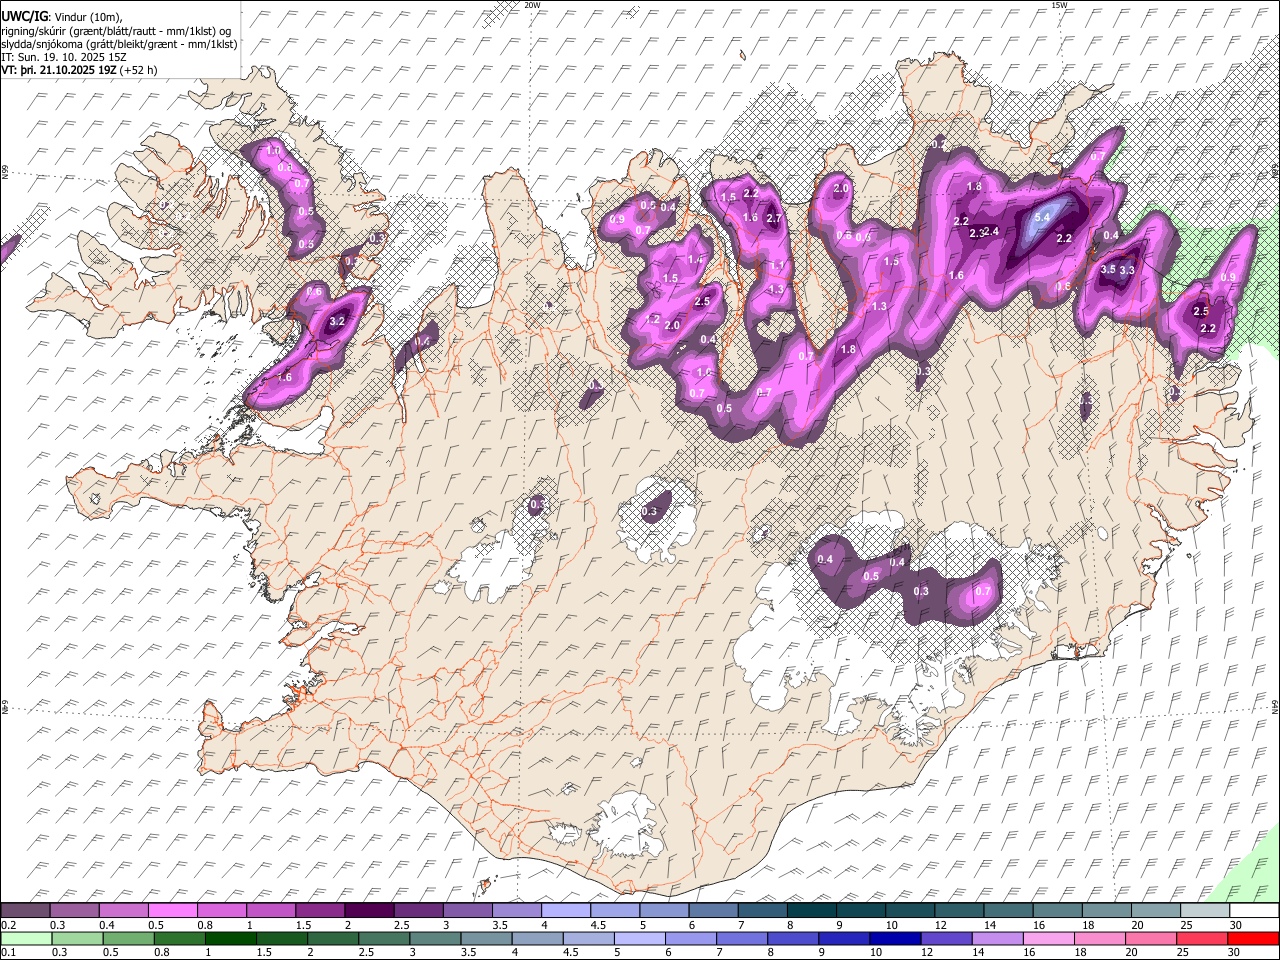
Task: Pick the lower legend swatch between 10 and 12
Action: point(895,938)
